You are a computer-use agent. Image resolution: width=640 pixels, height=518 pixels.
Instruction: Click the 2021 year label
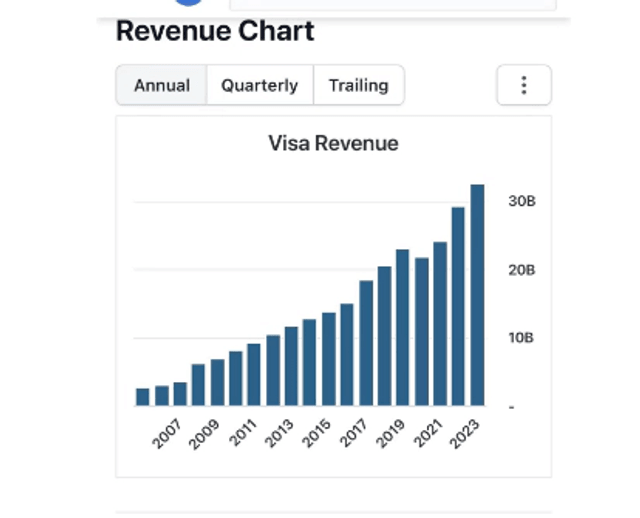[428, 433]
